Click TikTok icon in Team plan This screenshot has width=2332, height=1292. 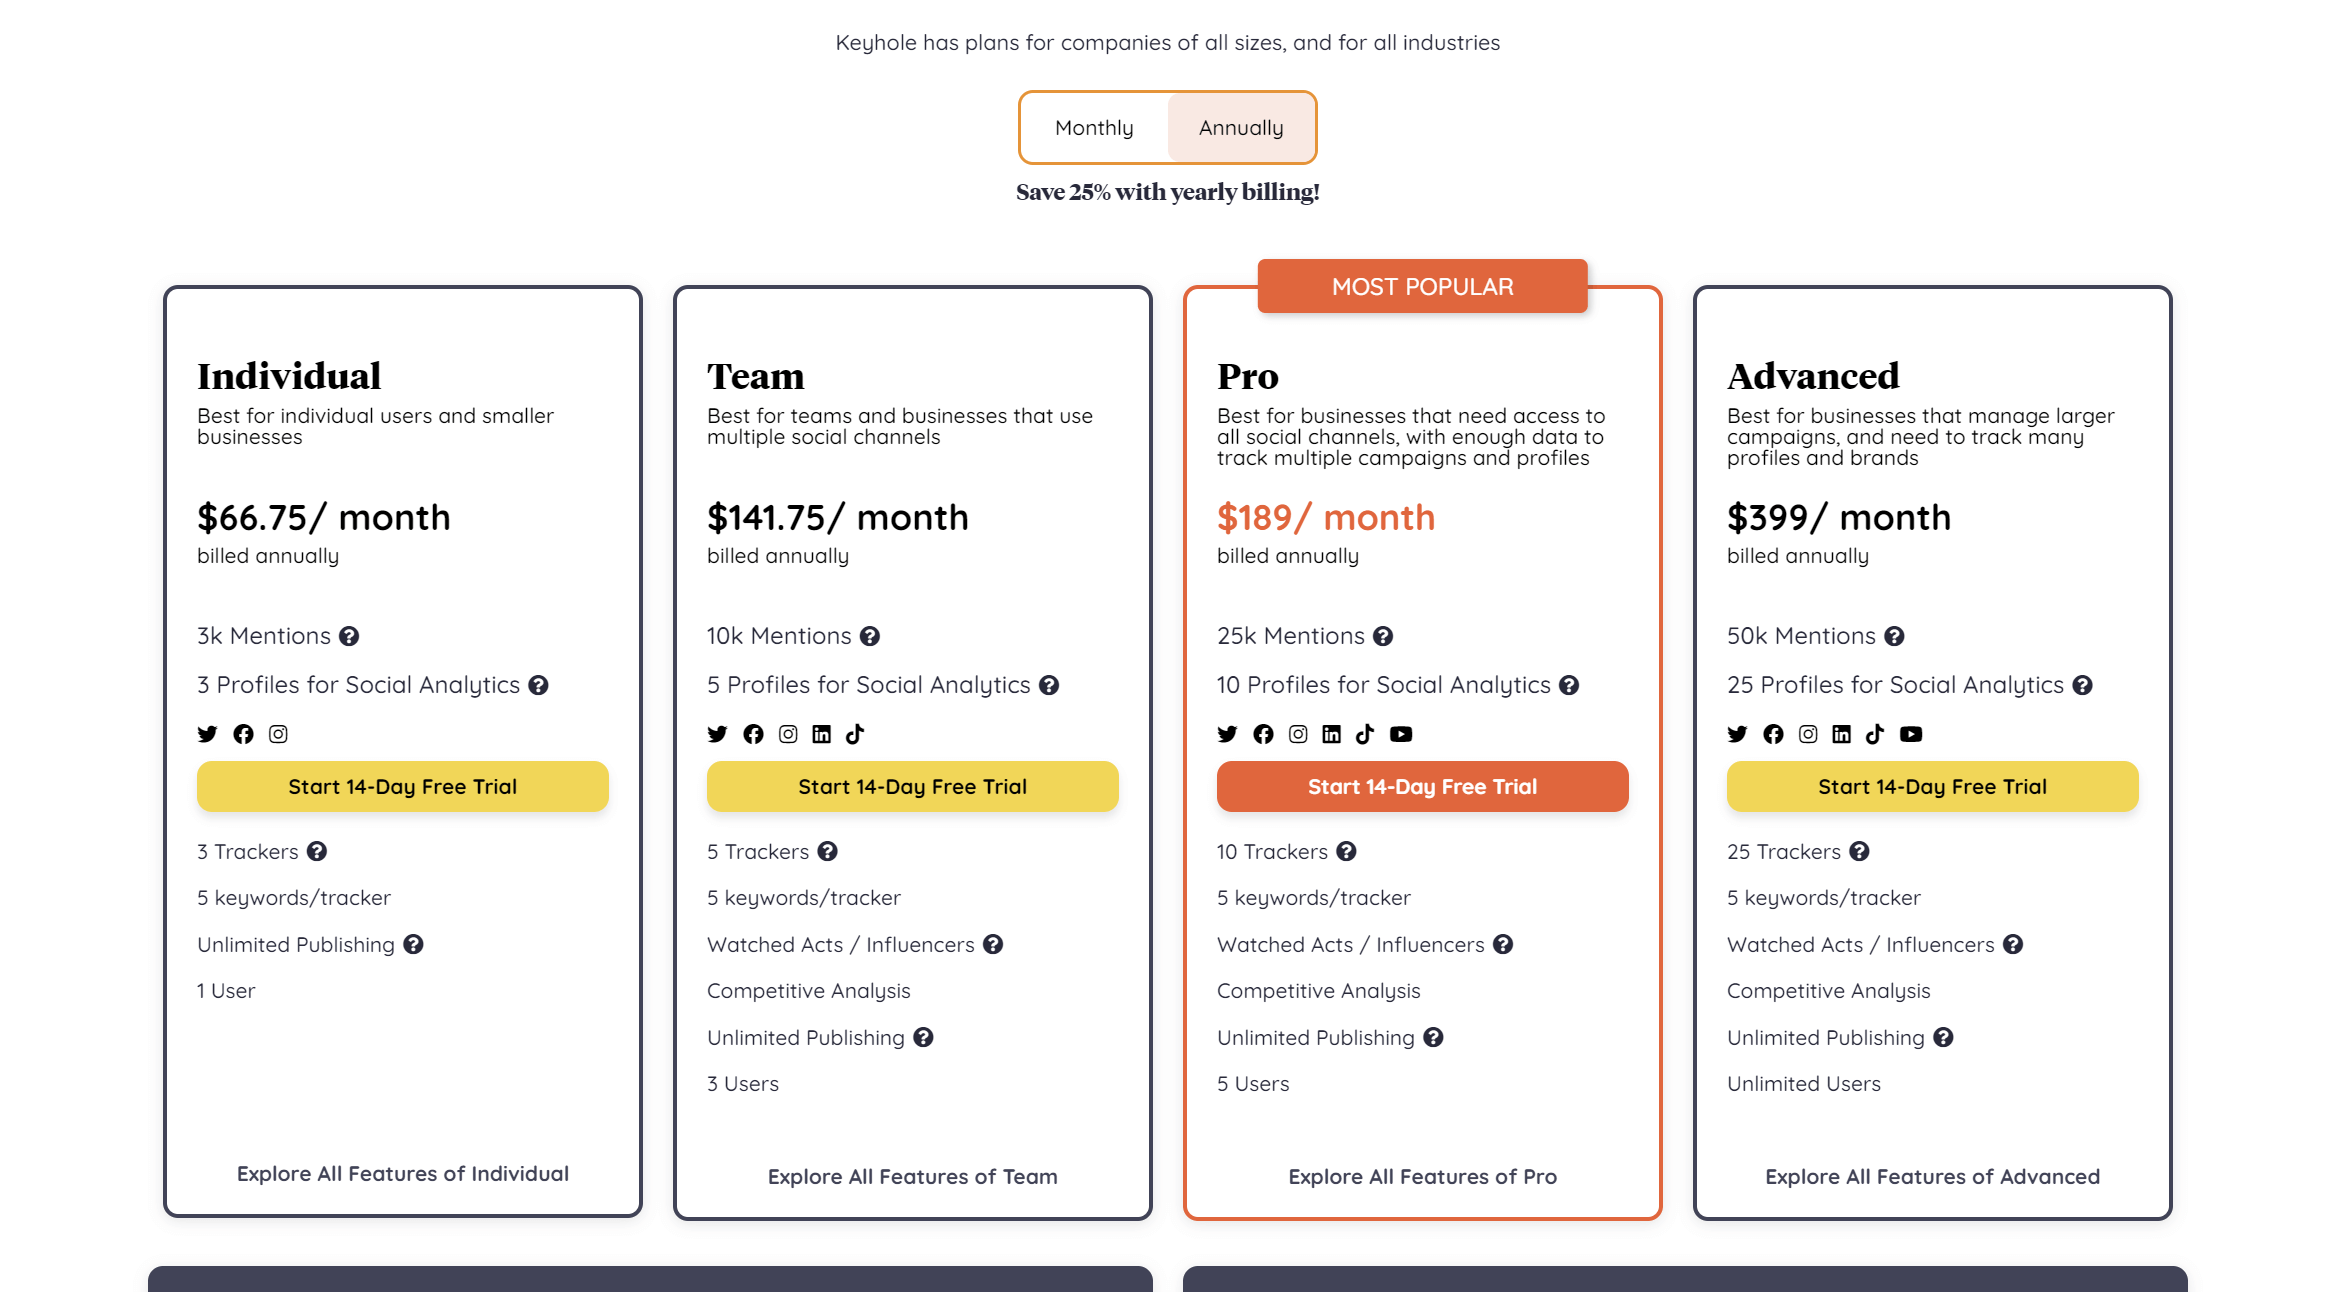[855, 734]
